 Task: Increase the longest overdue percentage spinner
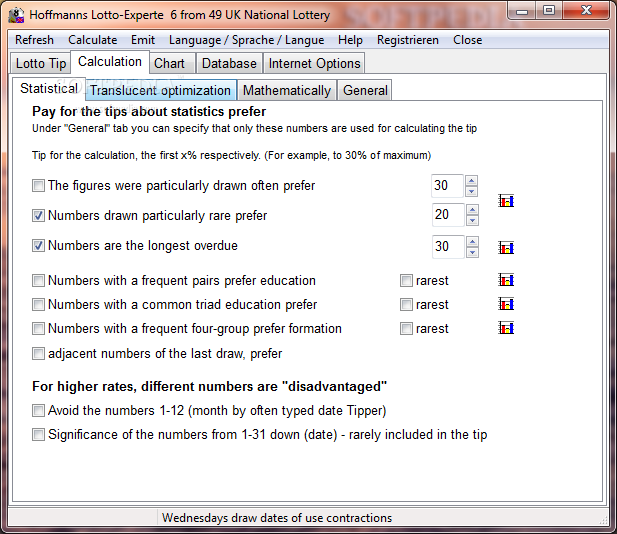point(472,241)
